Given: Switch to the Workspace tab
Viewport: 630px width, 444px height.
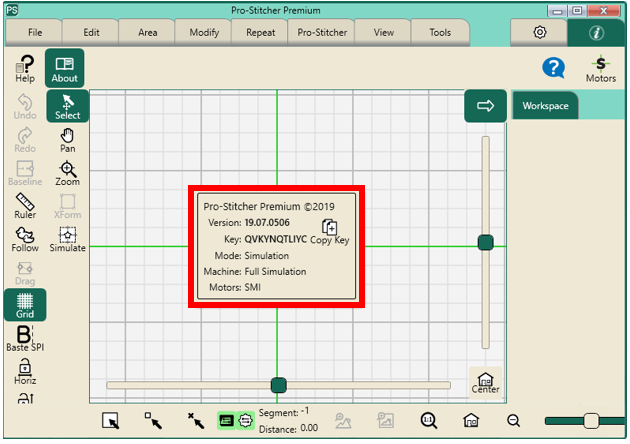Looking at the screenshot, I should [x=545, y=106].
